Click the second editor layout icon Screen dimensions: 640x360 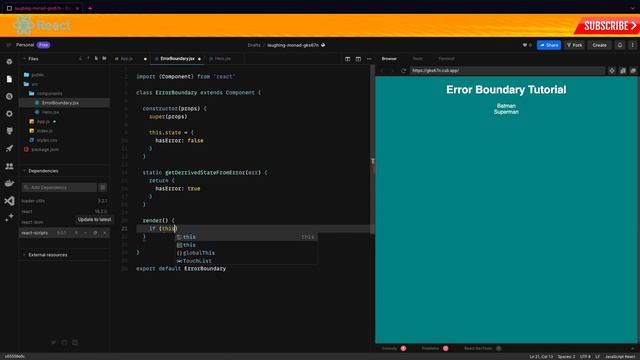(358, 59)
